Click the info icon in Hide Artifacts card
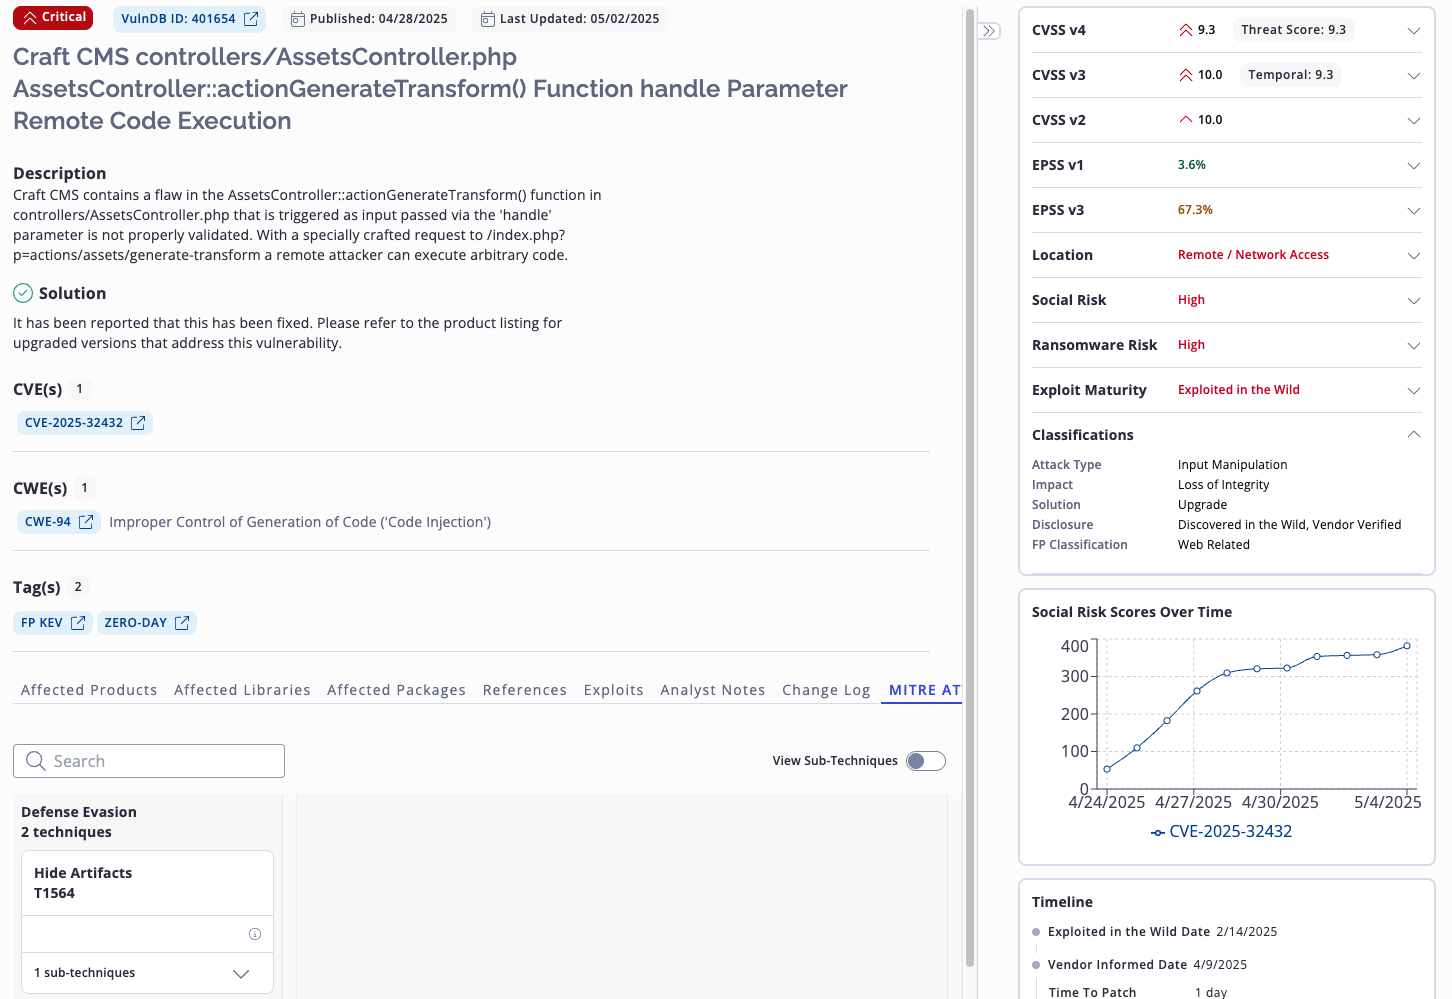This screenshot has height=999, width=1452. tap(255, 934)
